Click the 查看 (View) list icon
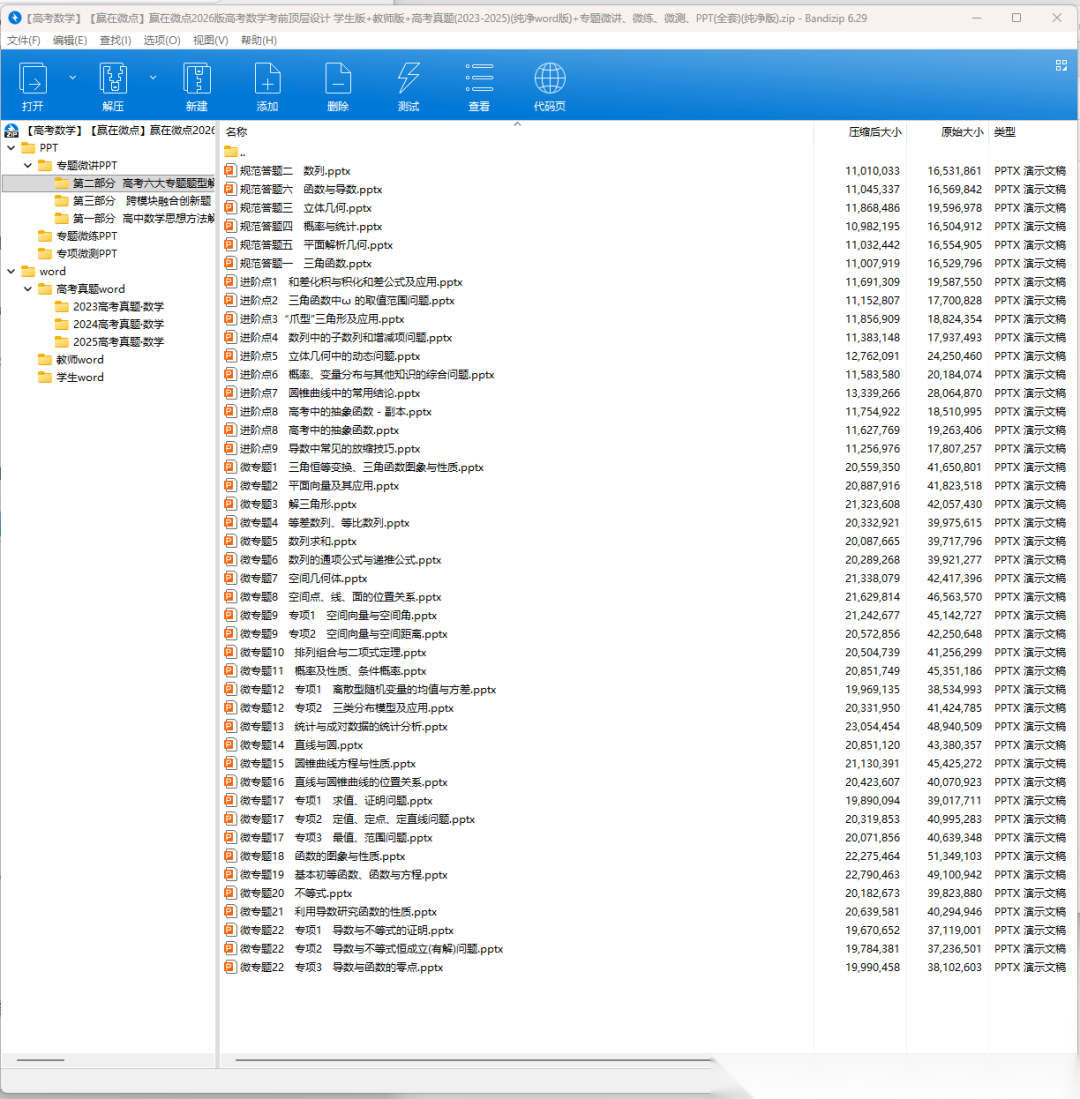Screen dimensions: 1080x1099 (x=479, y=80)
